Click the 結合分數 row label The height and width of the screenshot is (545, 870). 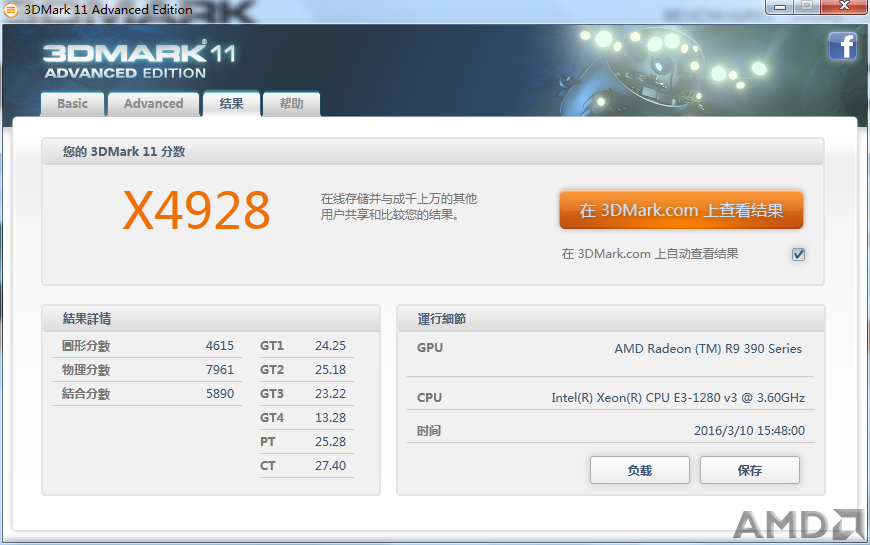pos(86,393)
